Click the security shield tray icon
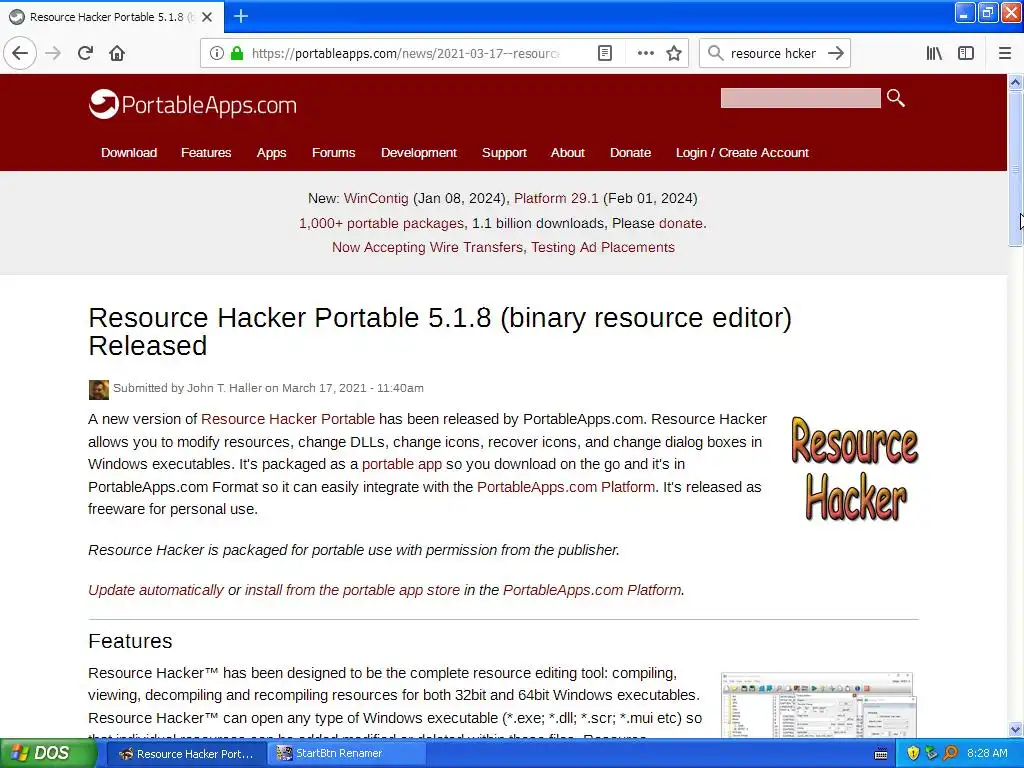The image size is (1024, 768). click(913, 753)
